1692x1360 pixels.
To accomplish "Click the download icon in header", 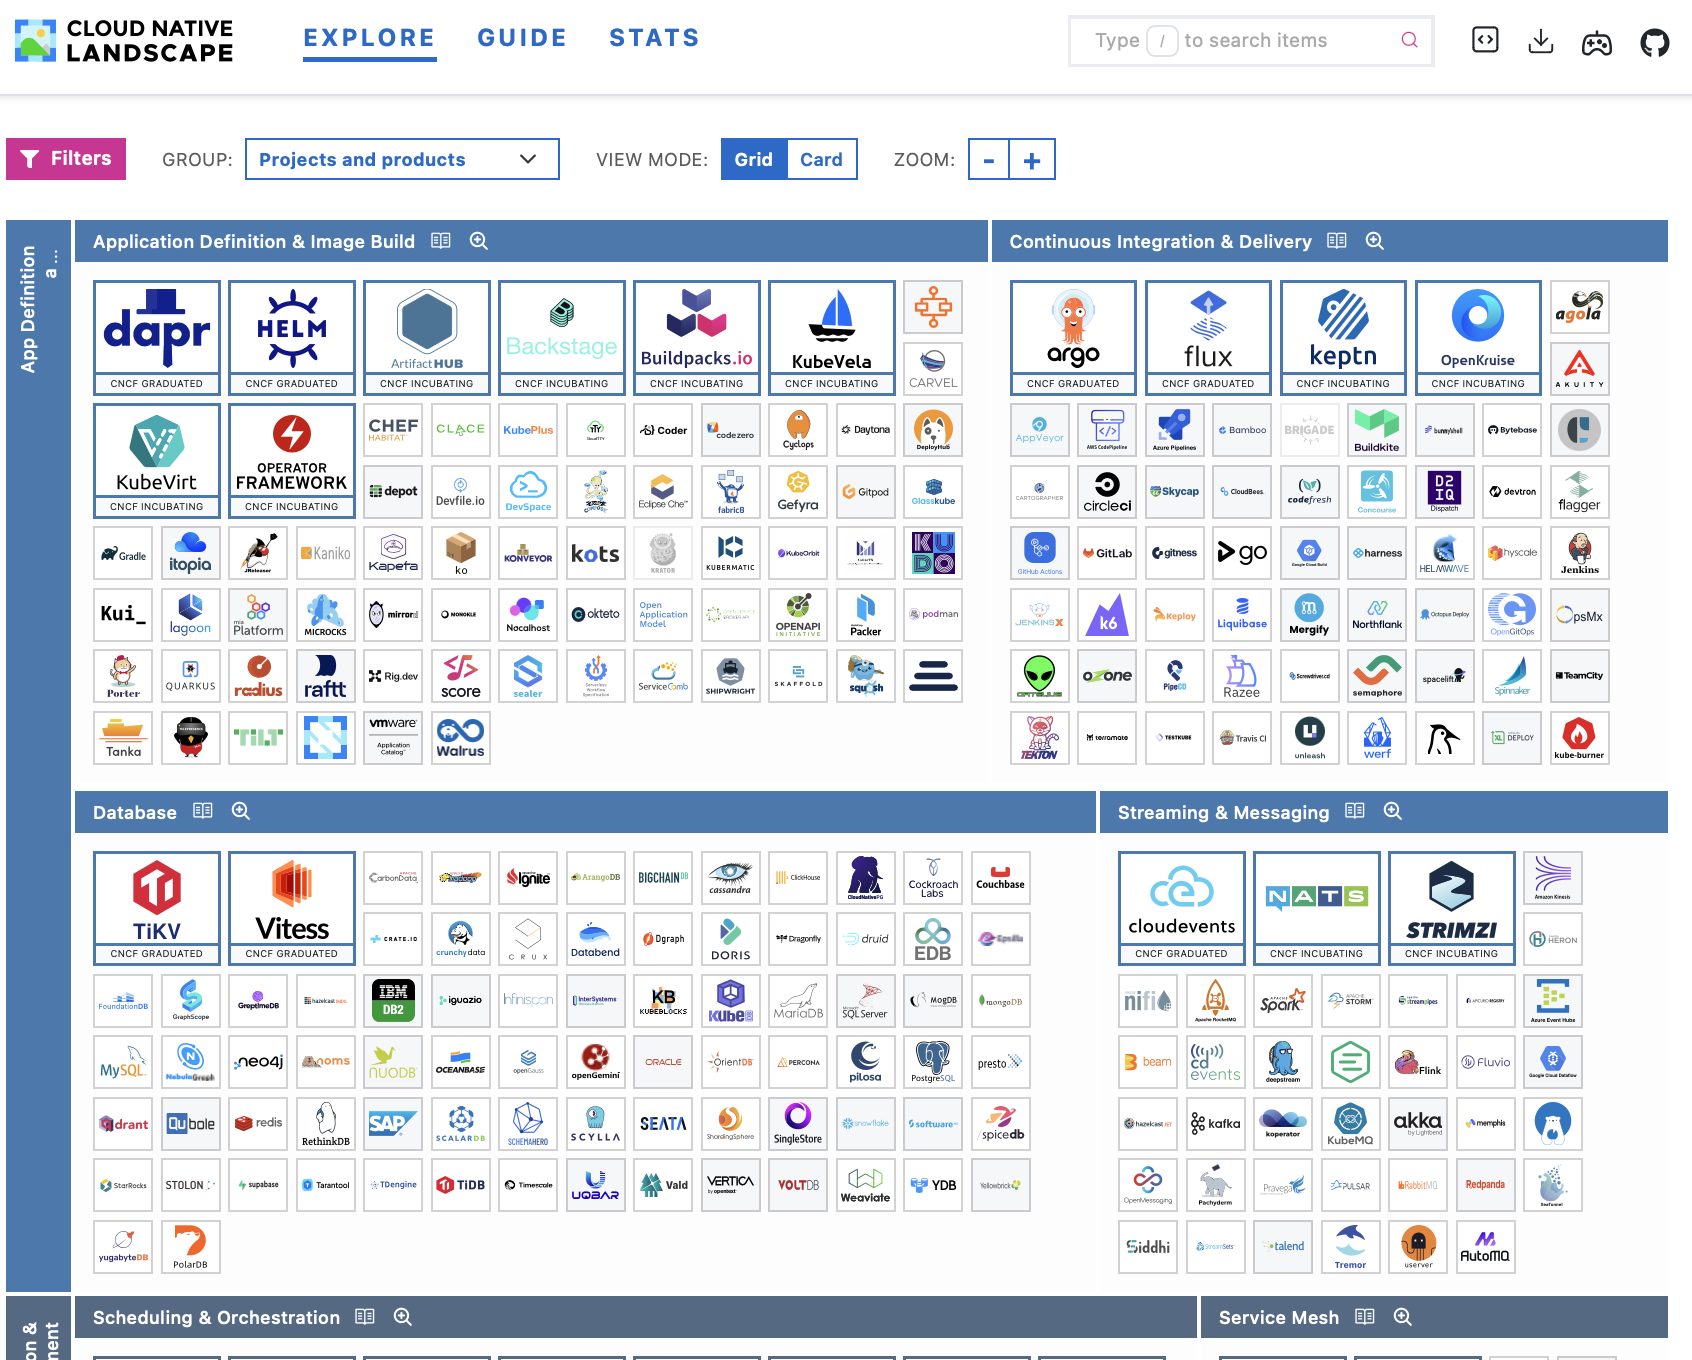I will [1541, 41].
